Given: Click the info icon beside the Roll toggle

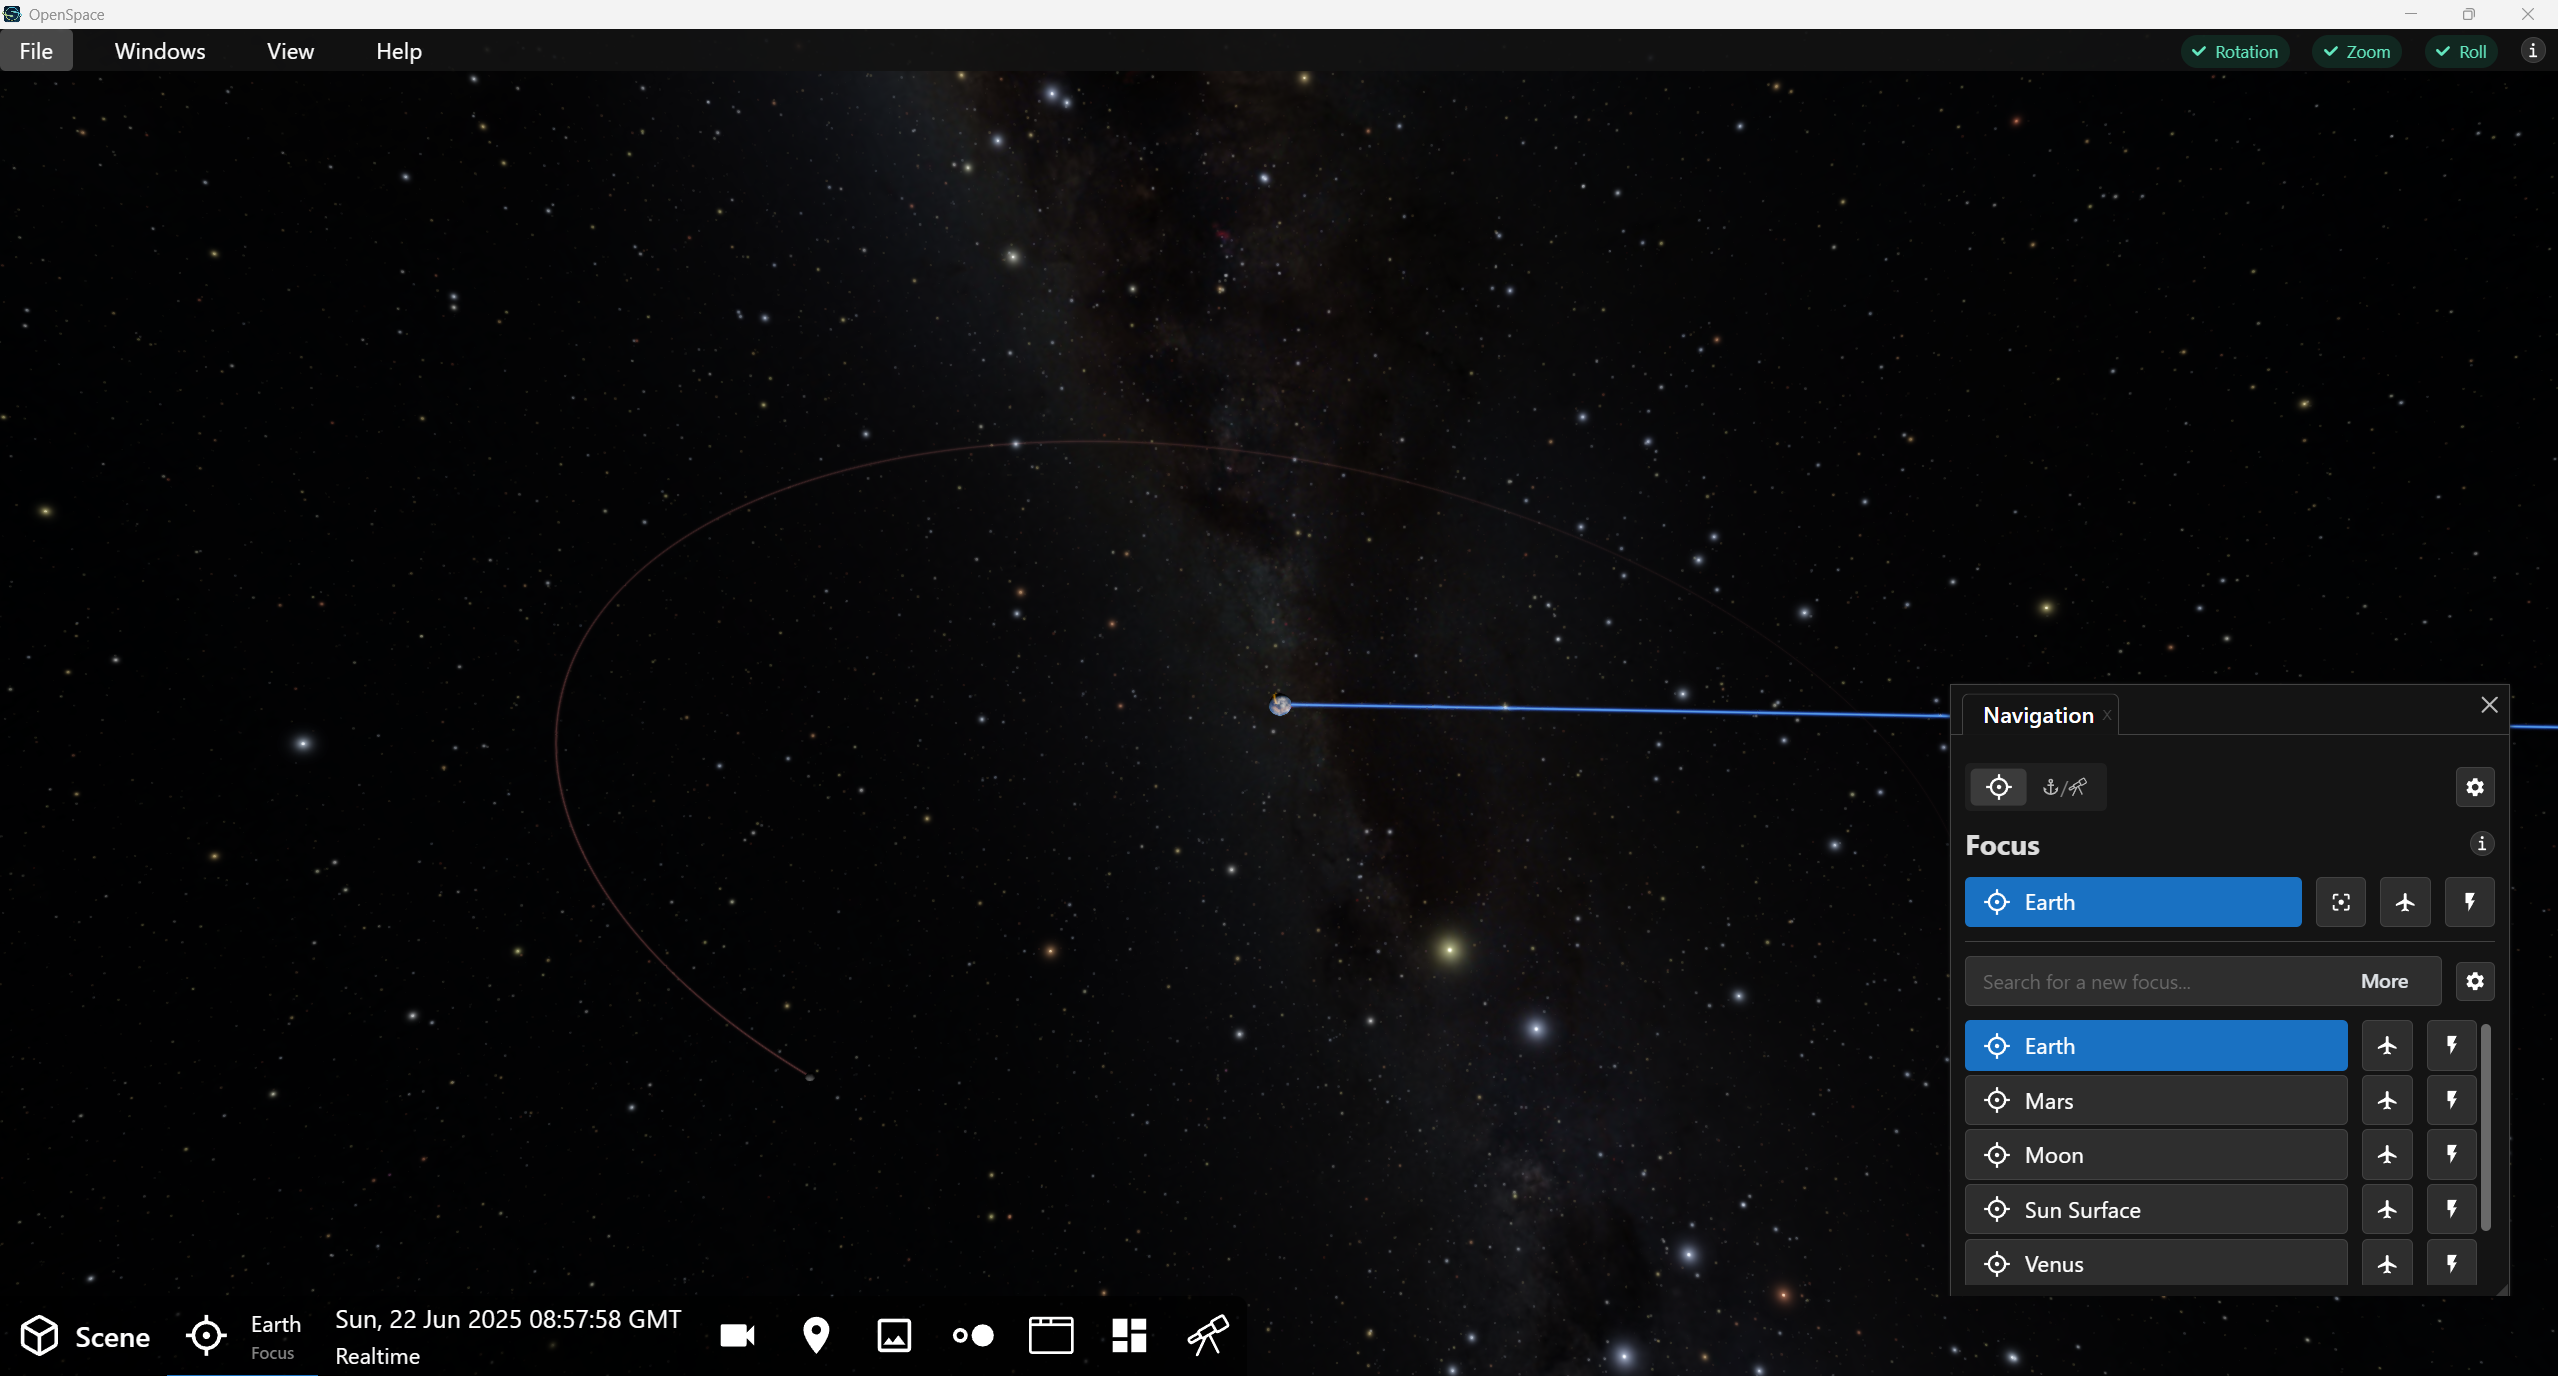Looking at the screenshot, I should (x=2533, y=51).
